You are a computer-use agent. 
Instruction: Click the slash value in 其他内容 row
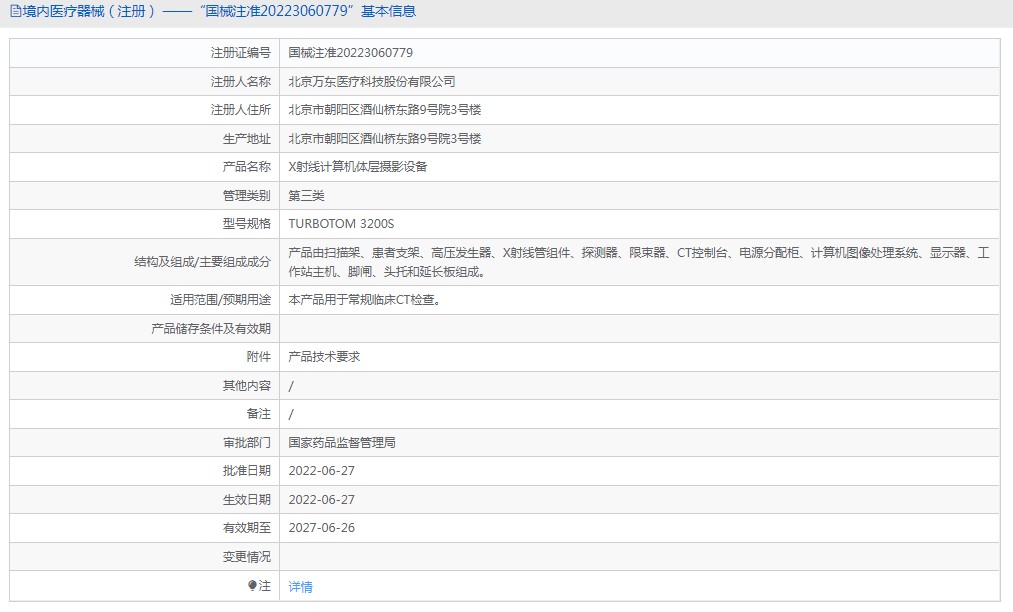(x=291, y=386)
